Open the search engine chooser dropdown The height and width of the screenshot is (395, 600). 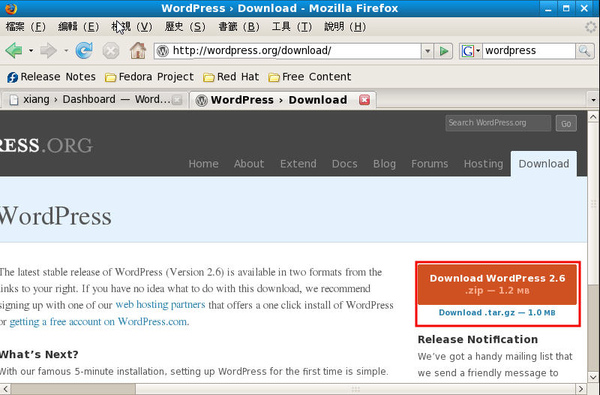(x=478, y=51)
